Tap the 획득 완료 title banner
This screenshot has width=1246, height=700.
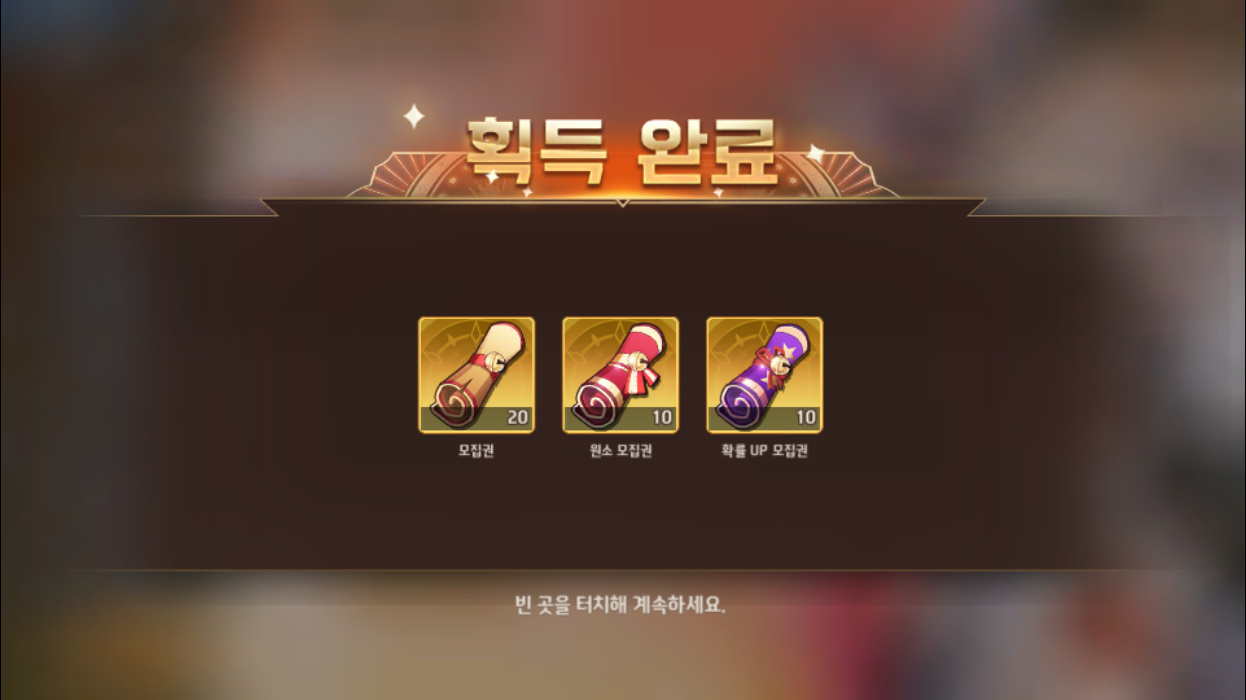click(x=622, y=153)
